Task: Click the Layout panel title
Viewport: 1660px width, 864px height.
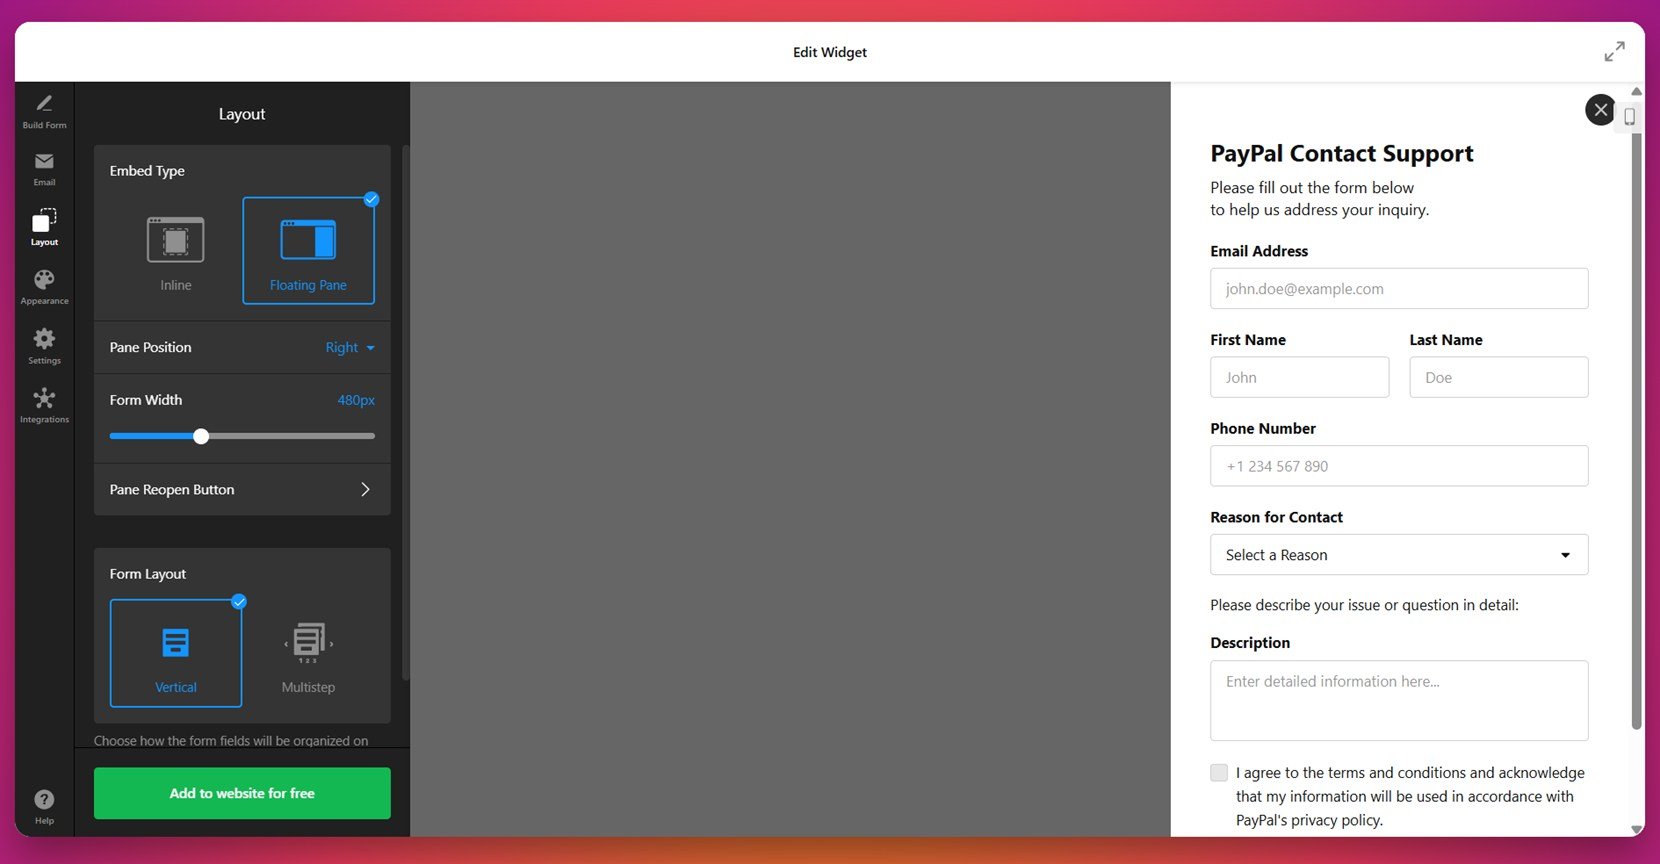Action: click(x=242, y=114)
